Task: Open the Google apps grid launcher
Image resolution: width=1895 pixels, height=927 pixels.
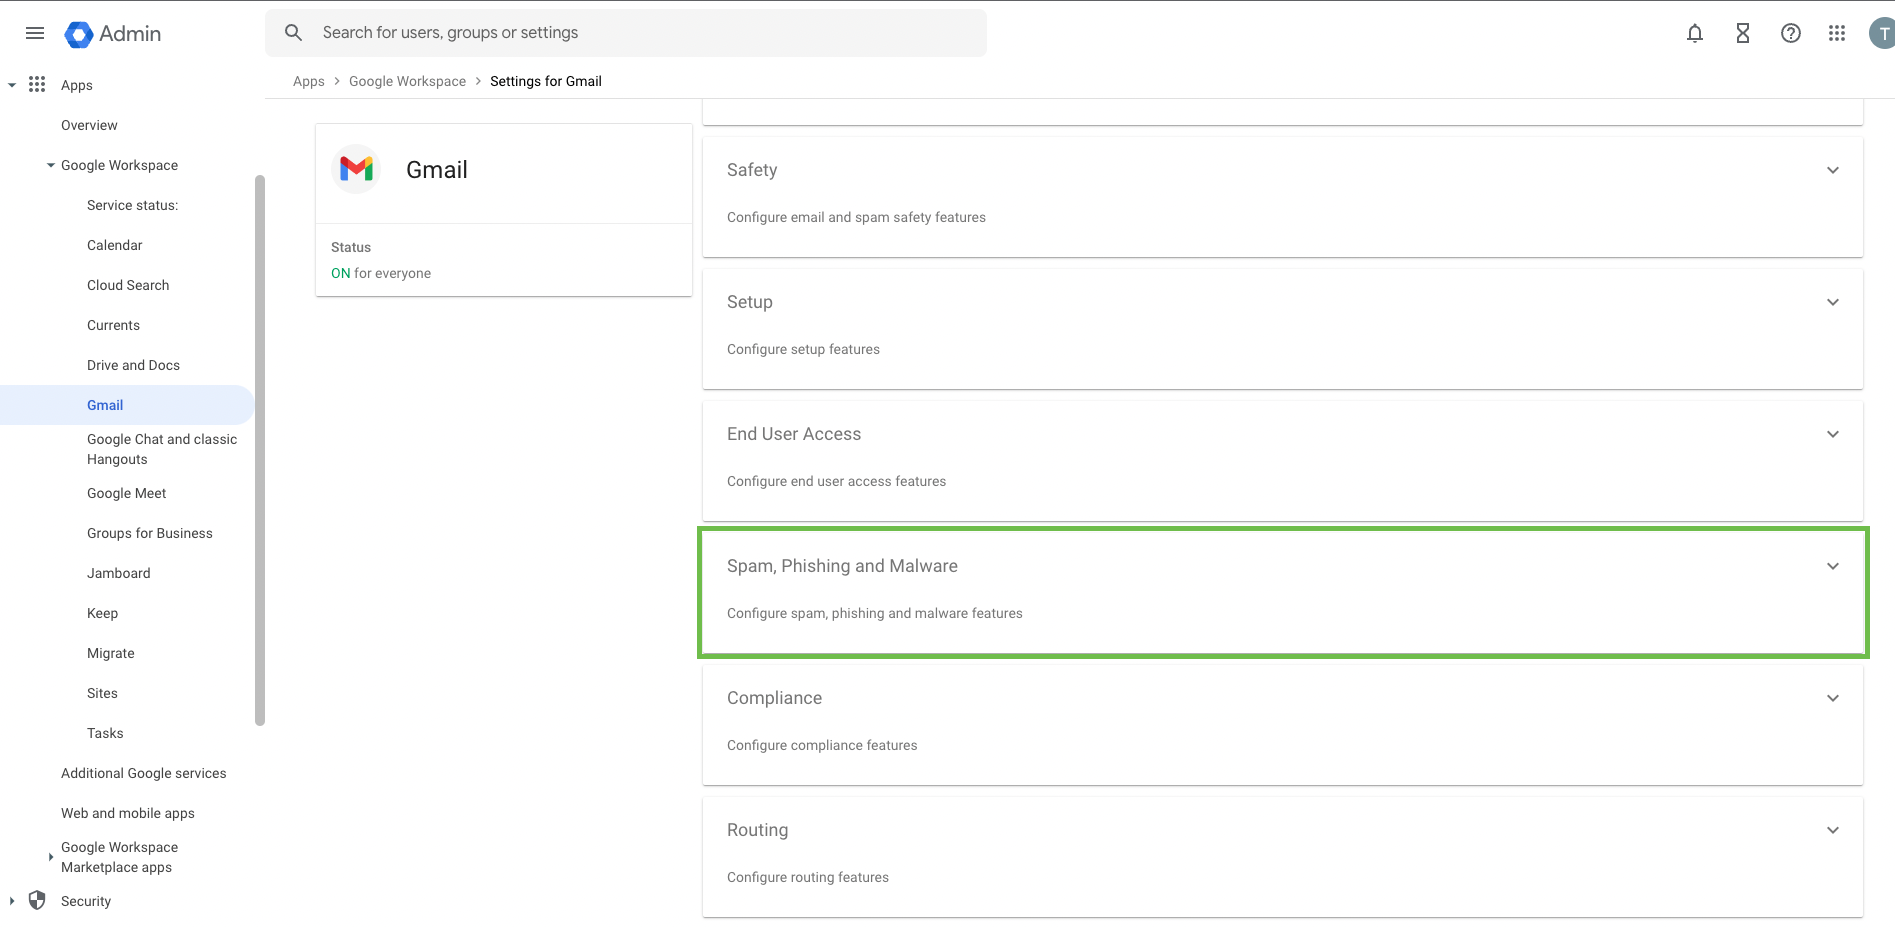Action: 1837,33
